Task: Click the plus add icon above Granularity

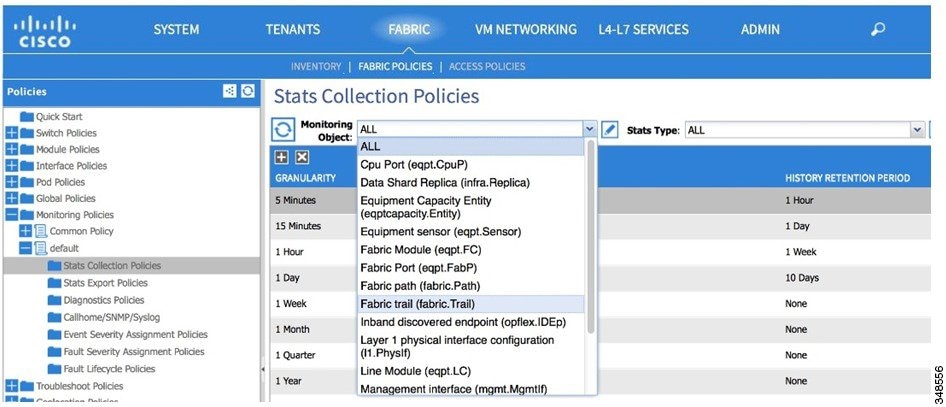Action: click(x=281, y=157)
